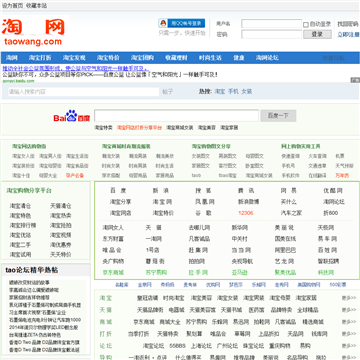Image resolution: width=360 pixels, height=360 pixels.
Task: Focus the 用户名 username field
Action: click(x=271, y=24)
